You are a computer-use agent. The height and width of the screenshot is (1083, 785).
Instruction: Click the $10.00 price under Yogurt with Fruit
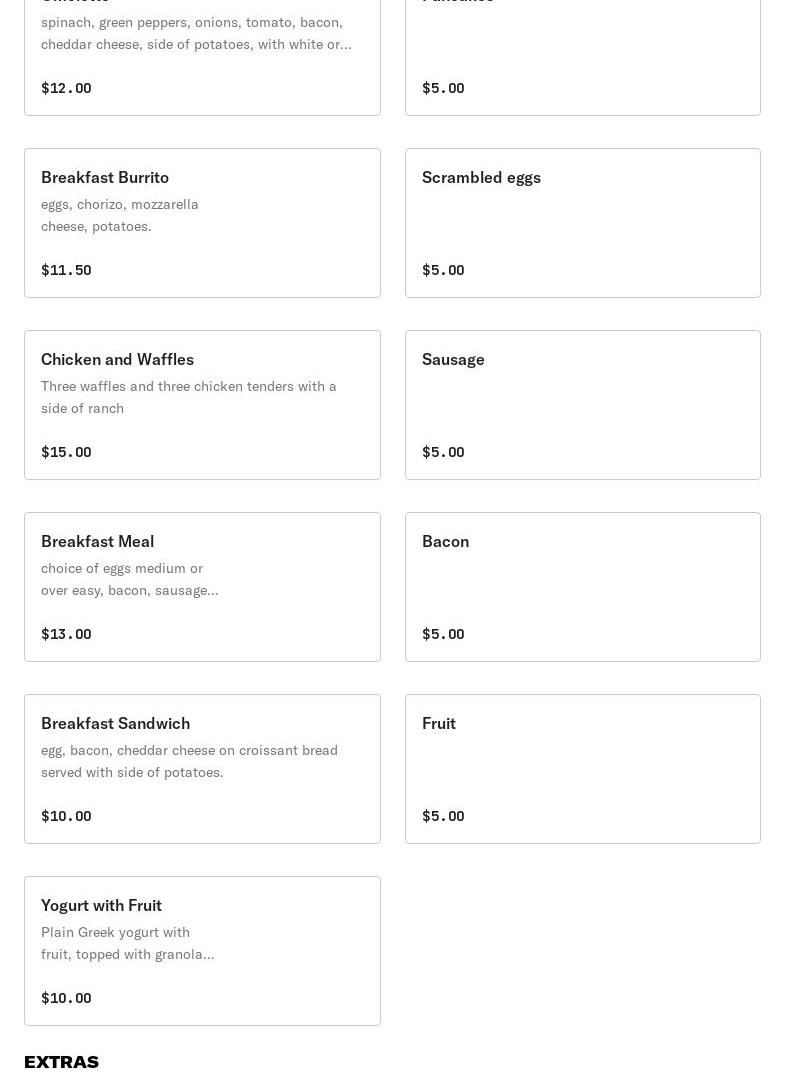(66, 998)
